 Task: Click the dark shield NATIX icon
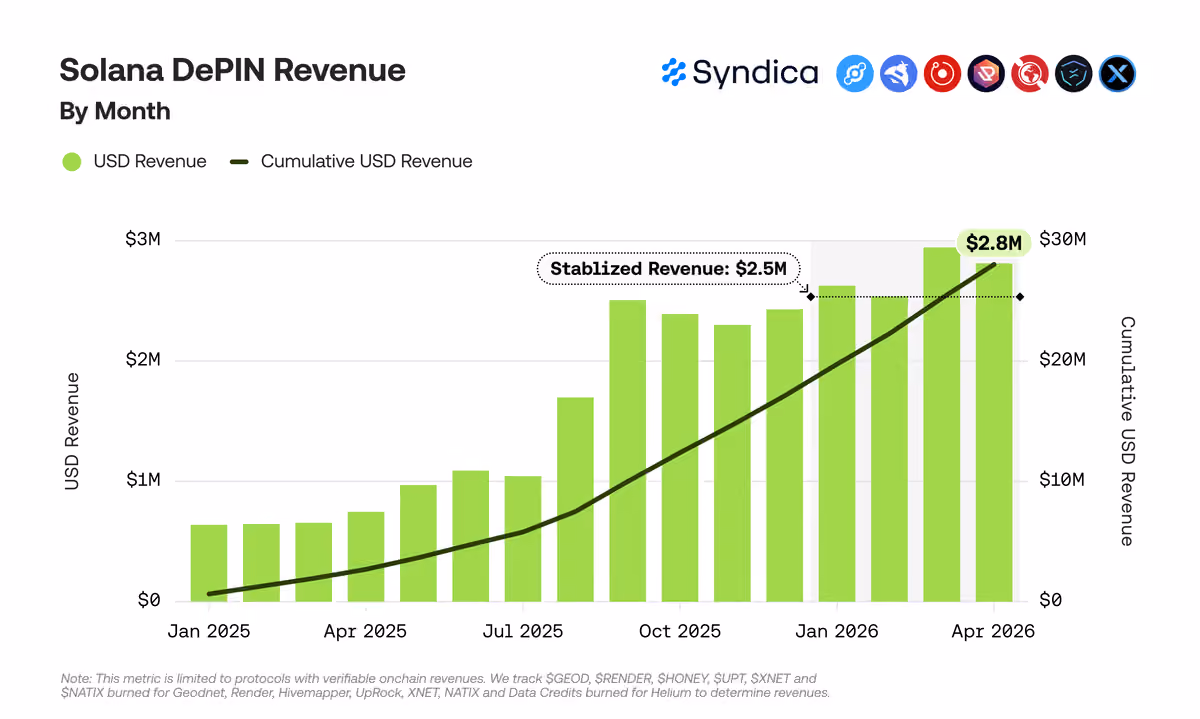(1074, 74)
